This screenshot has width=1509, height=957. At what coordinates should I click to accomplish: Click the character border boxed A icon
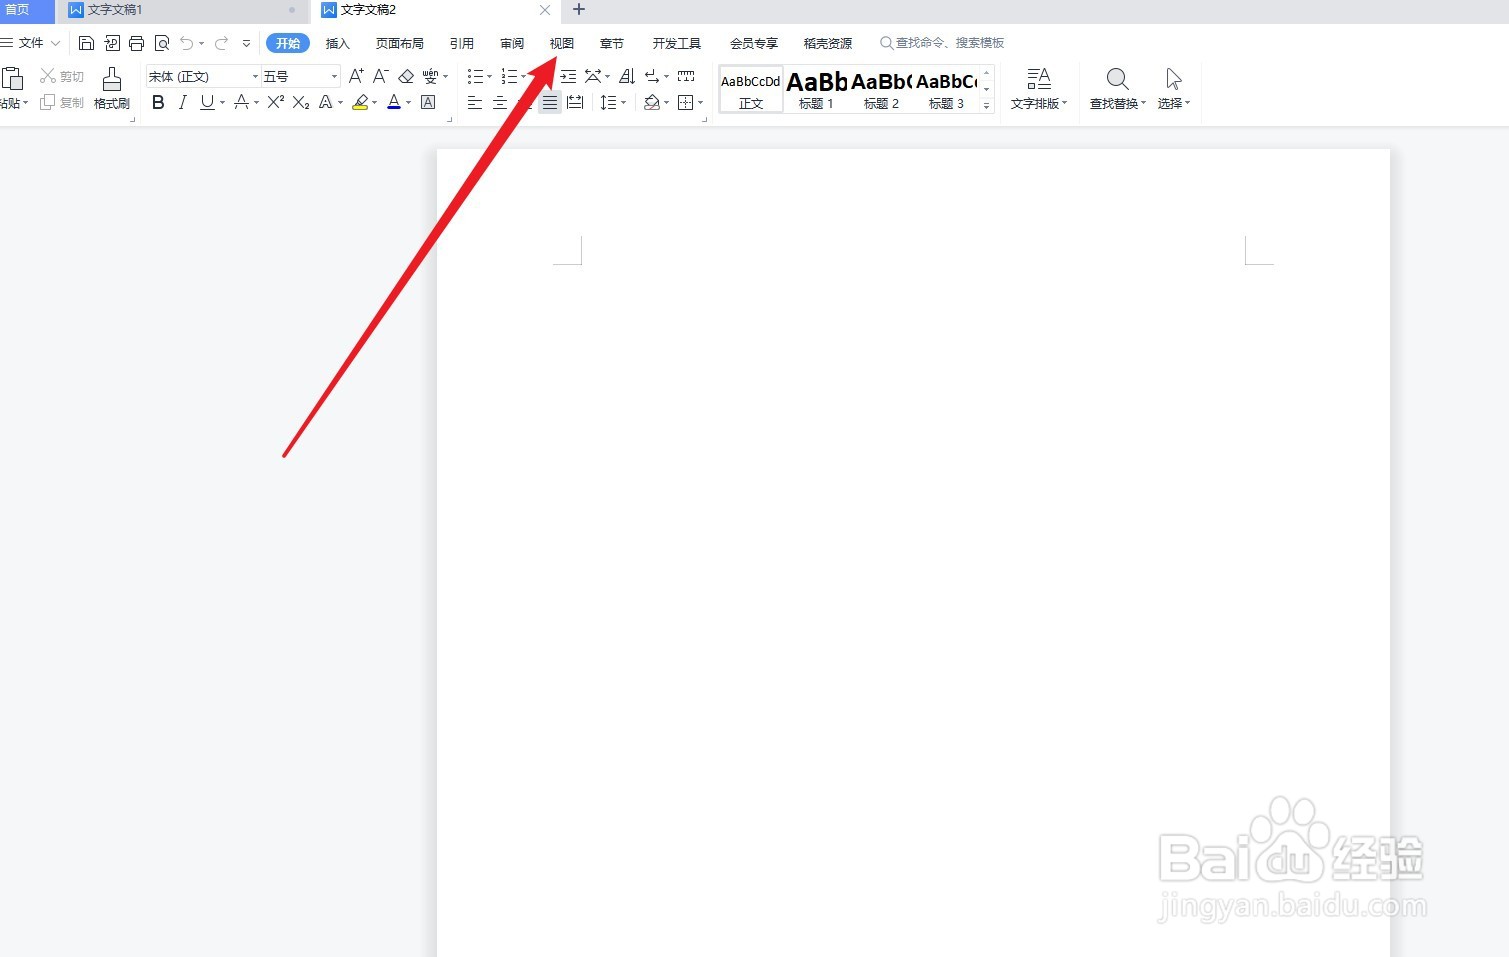click(428, 102)
